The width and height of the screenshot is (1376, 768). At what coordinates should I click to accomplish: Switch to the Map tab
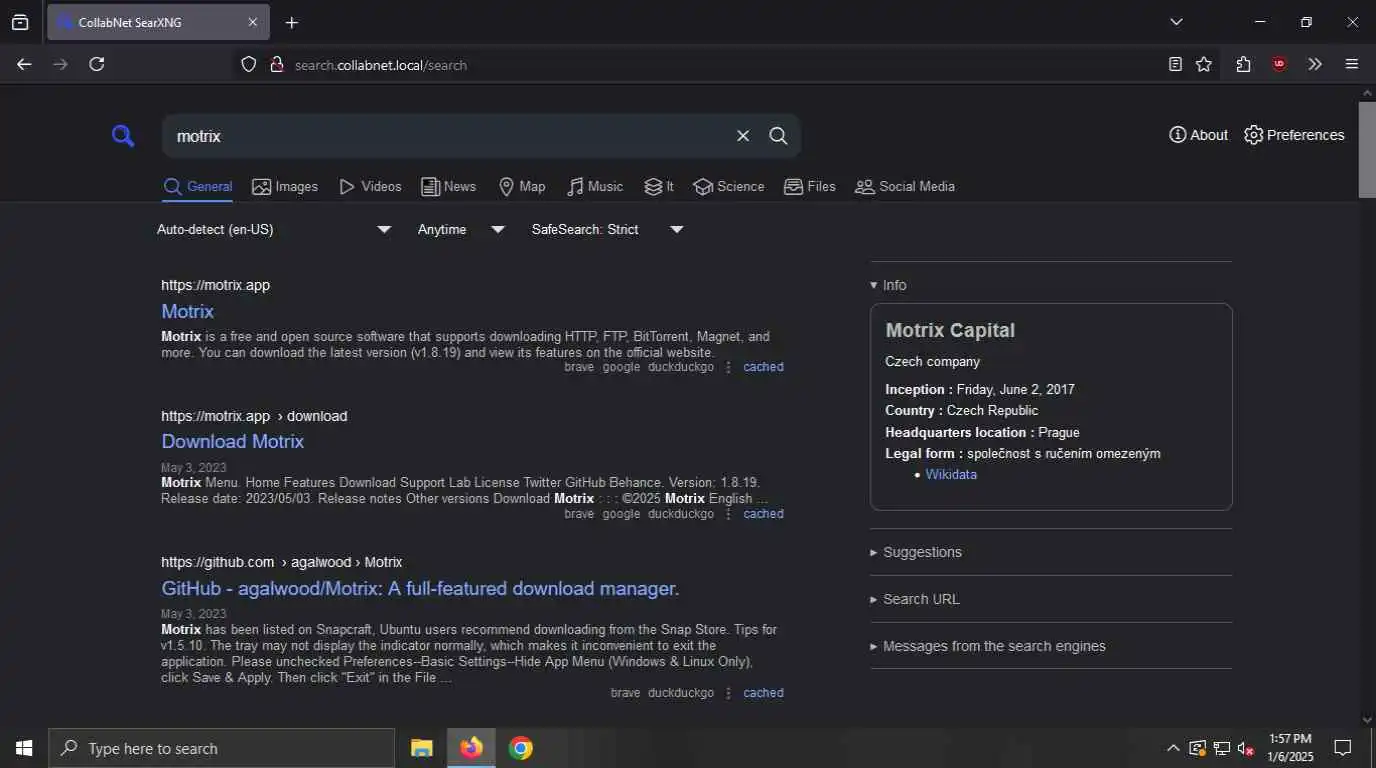[522, 187]
